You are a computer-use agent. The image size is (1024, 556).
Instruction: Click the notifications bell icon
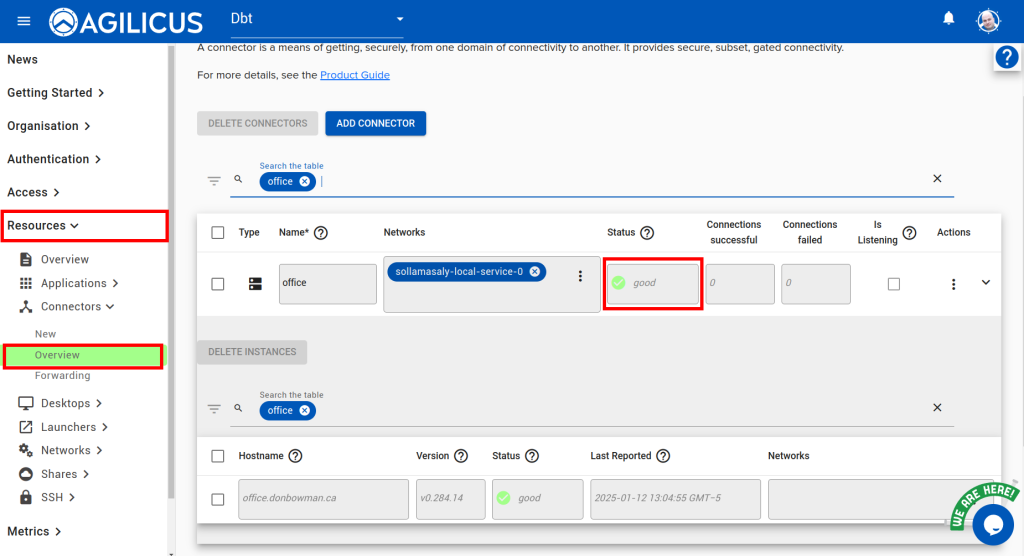point(948,19)
